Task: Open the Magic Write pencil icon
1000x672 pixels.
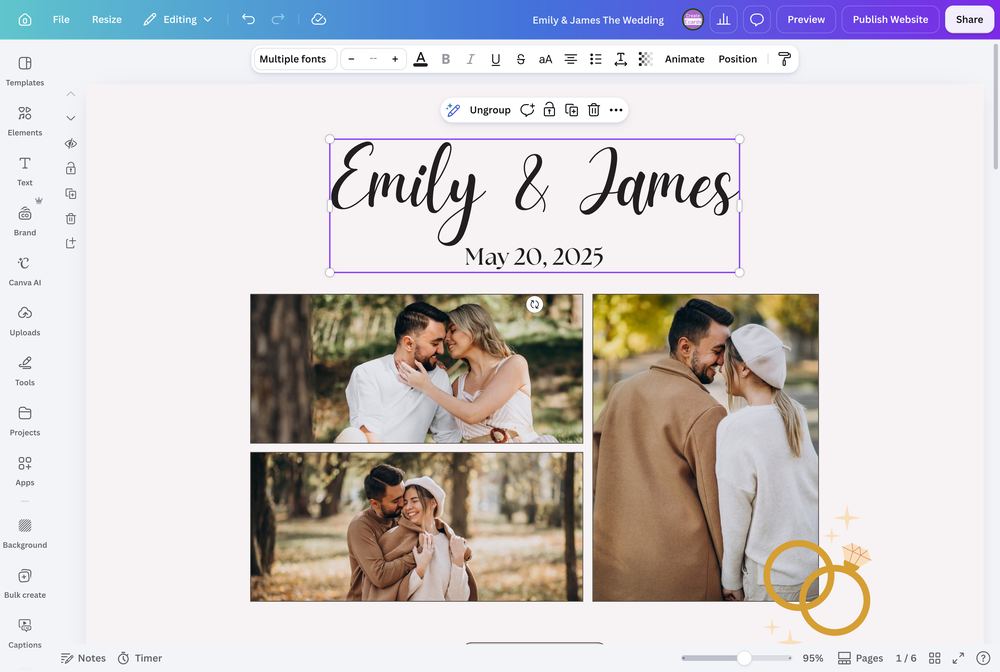Action: [453, 110]
